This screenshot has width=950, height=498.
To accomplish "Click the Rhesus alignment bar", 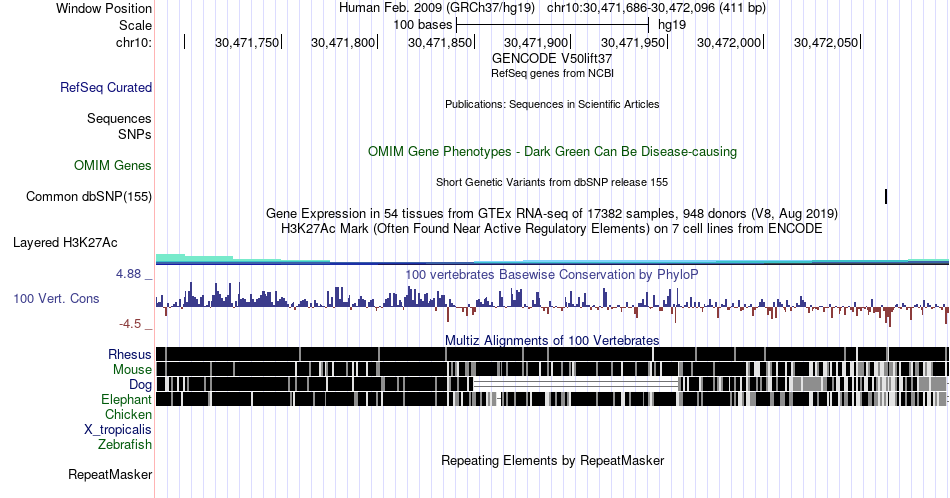I will point(552,354).
